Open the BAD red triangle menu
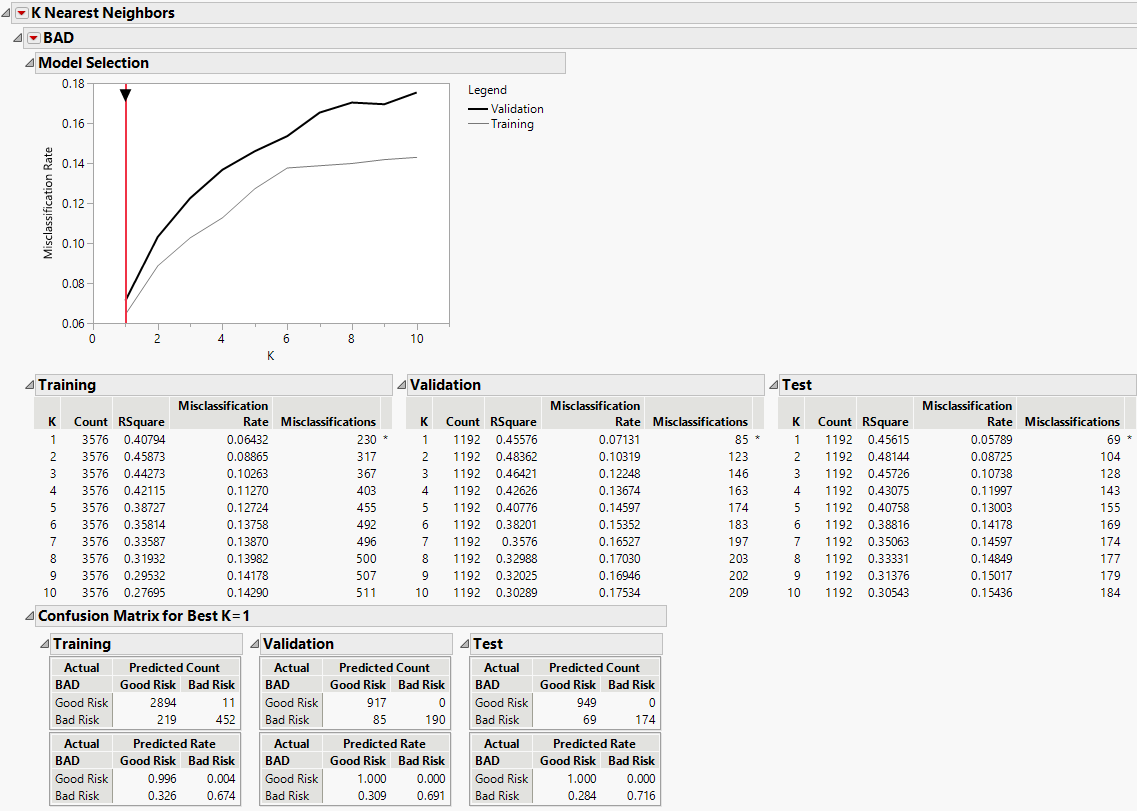Viewport: 1137px width, 811px height. [34, 38]
